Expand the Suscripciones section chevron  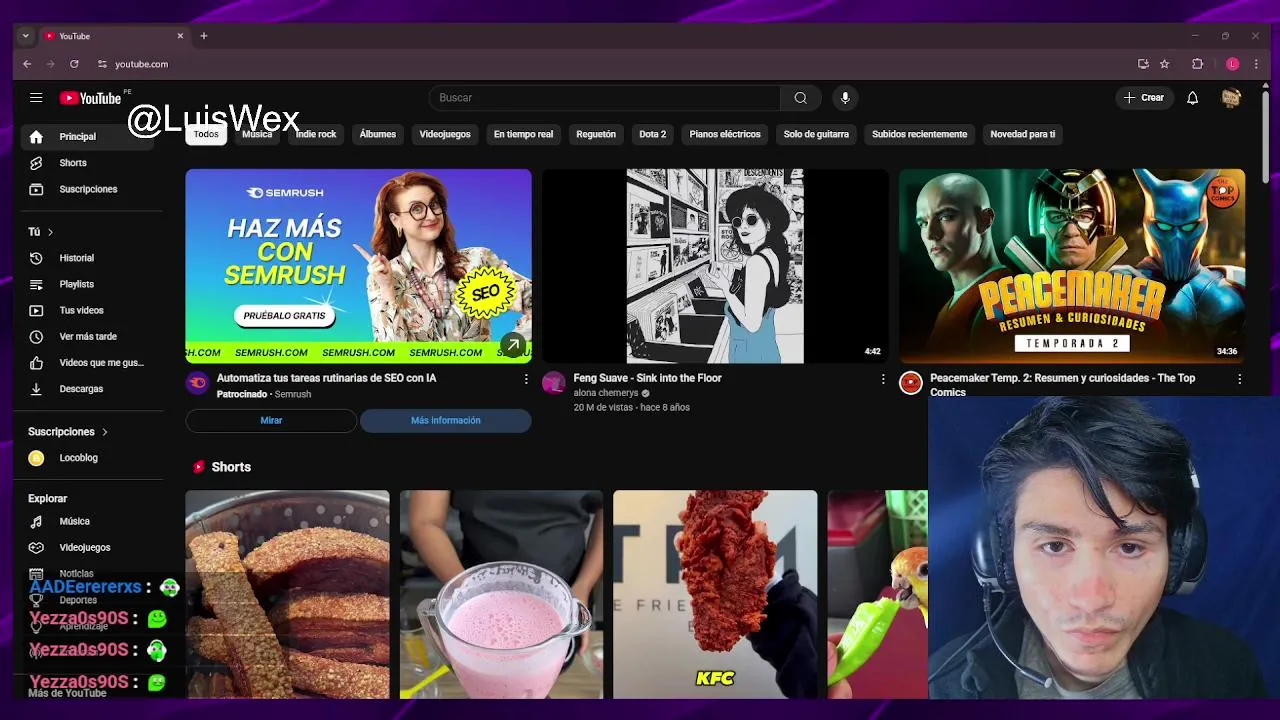coord(104,432)
